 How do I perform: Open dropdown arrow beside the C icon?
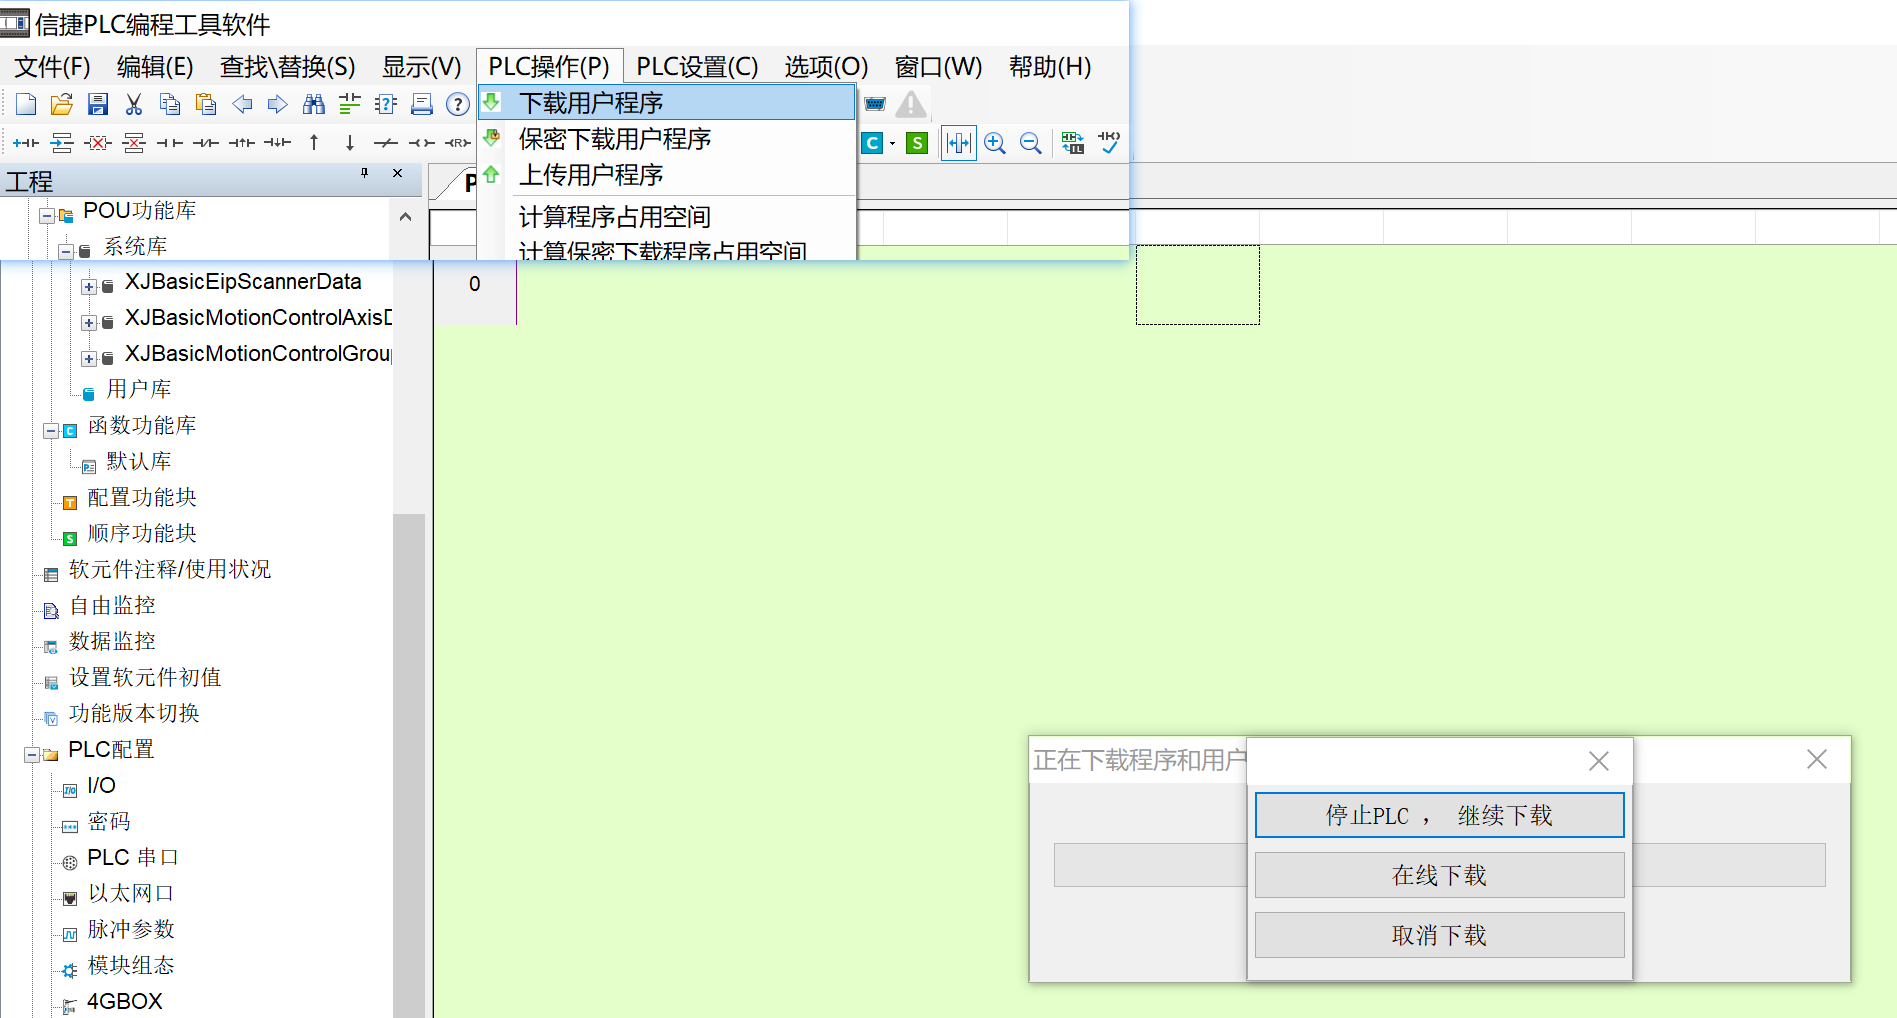(892, 143)
